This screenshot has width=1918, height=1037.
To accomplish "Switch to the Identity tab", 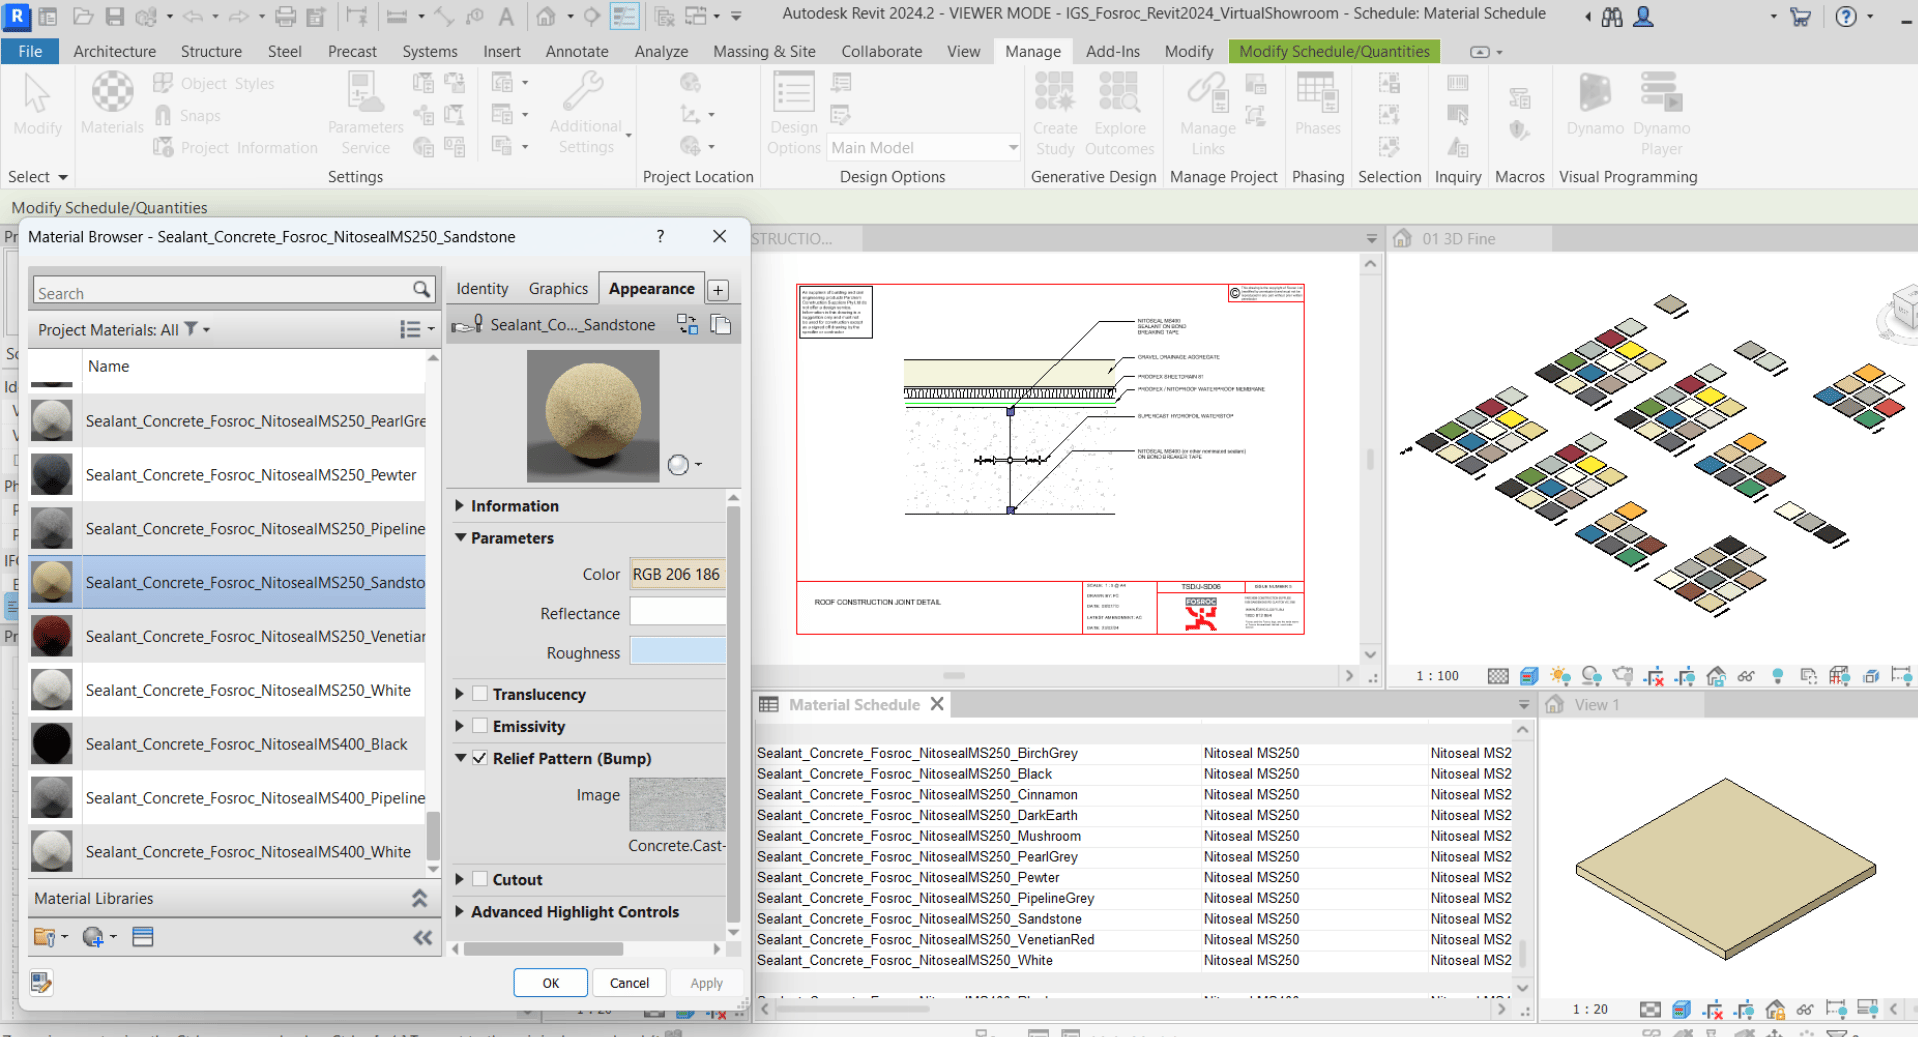I will point(482,289).
